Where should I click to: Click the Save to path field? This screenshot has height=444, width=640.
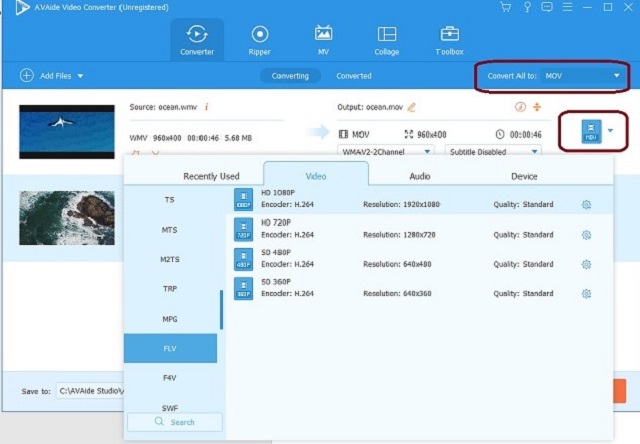(x=90, y=391)
